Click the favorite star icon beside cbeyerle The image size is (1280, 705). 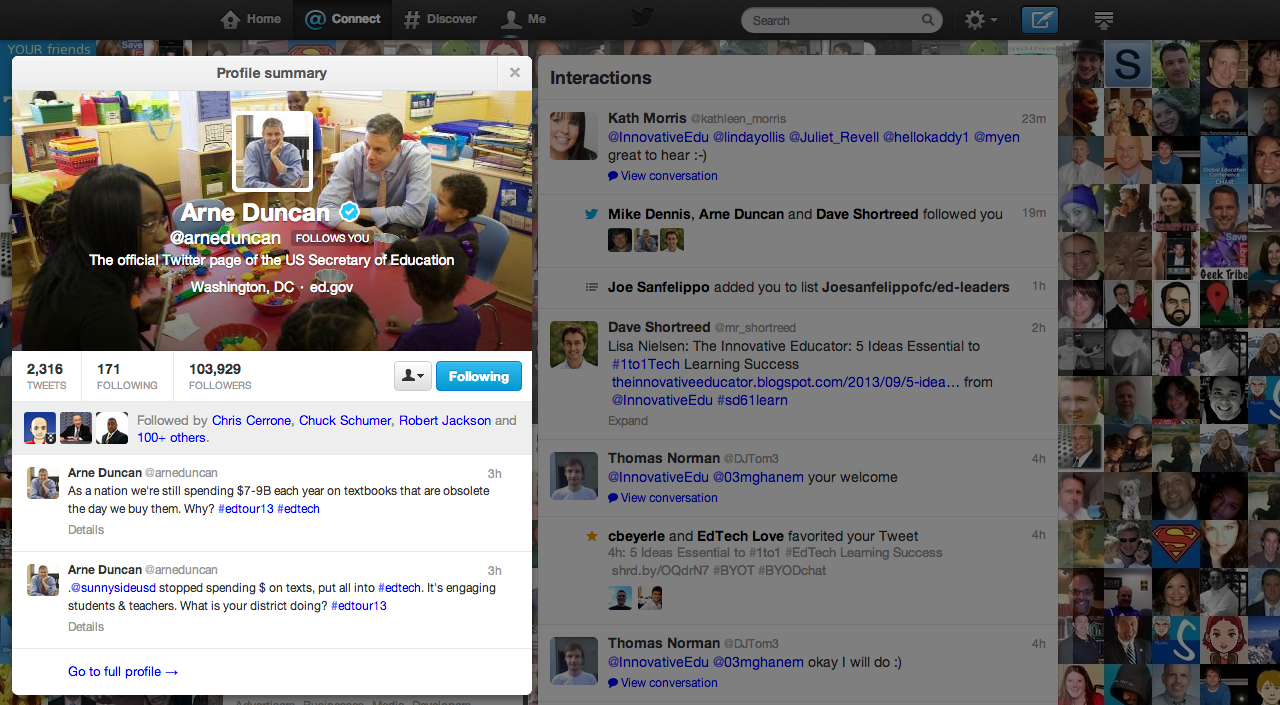pyautogui.click(x=591, y=535)
